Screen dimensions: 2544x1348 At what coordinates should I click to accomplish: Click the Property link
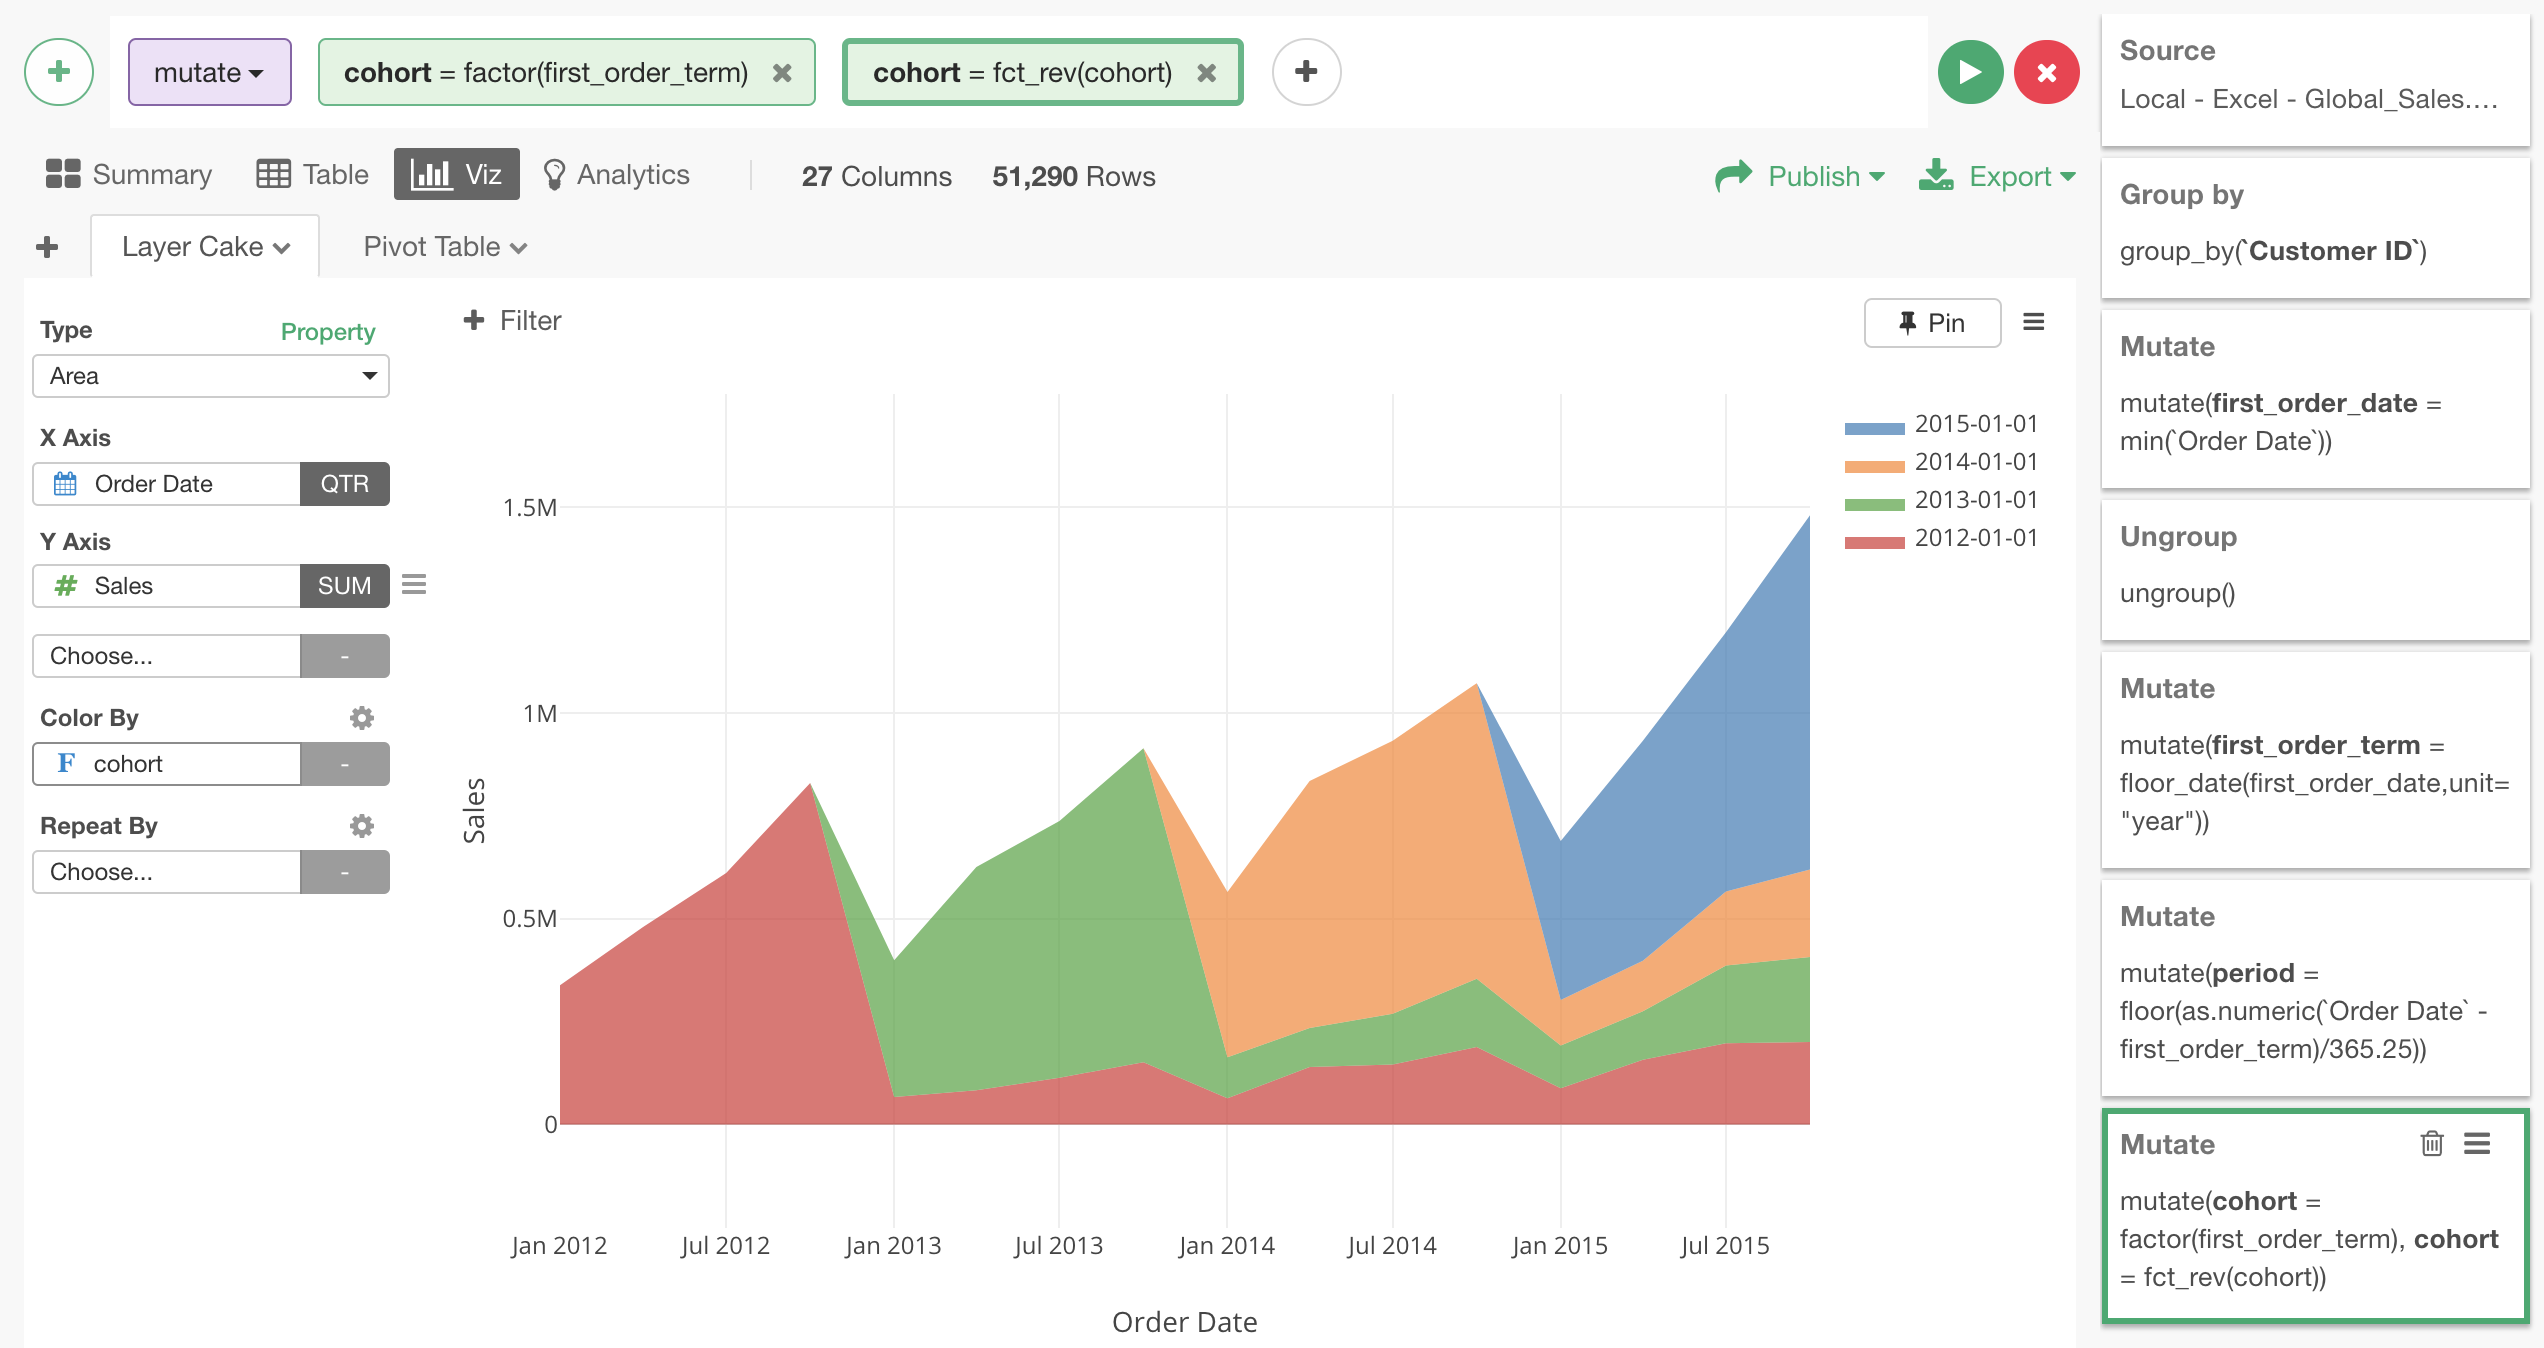(x=327, y=331)
